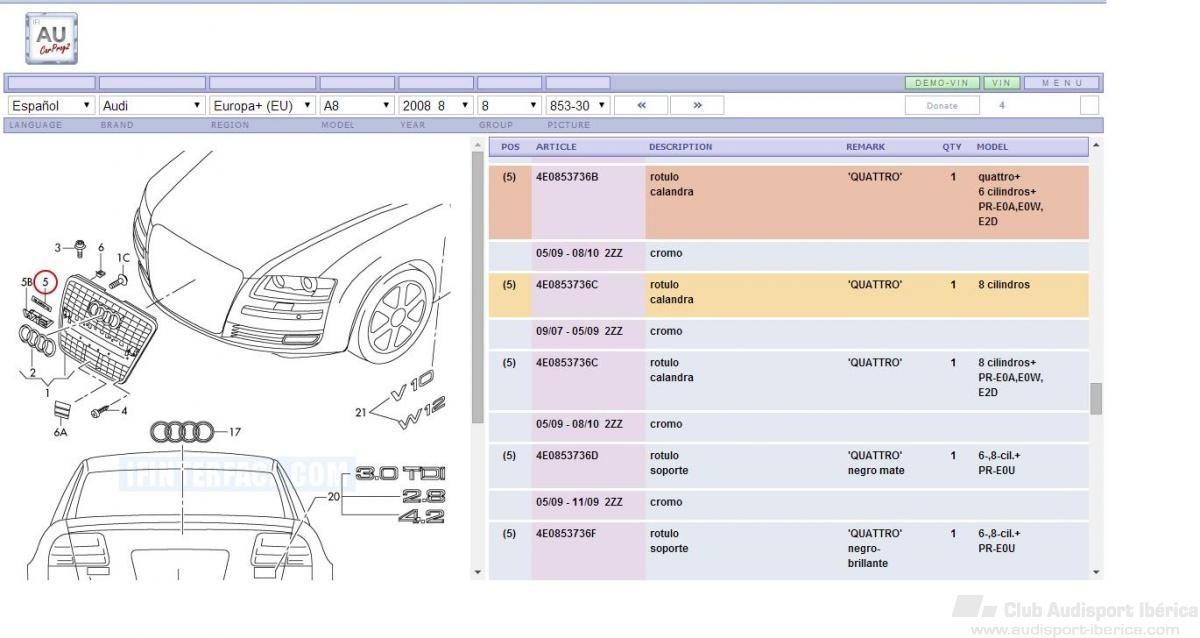
Task: Click the POS column header
Action: tap(510, 147)
